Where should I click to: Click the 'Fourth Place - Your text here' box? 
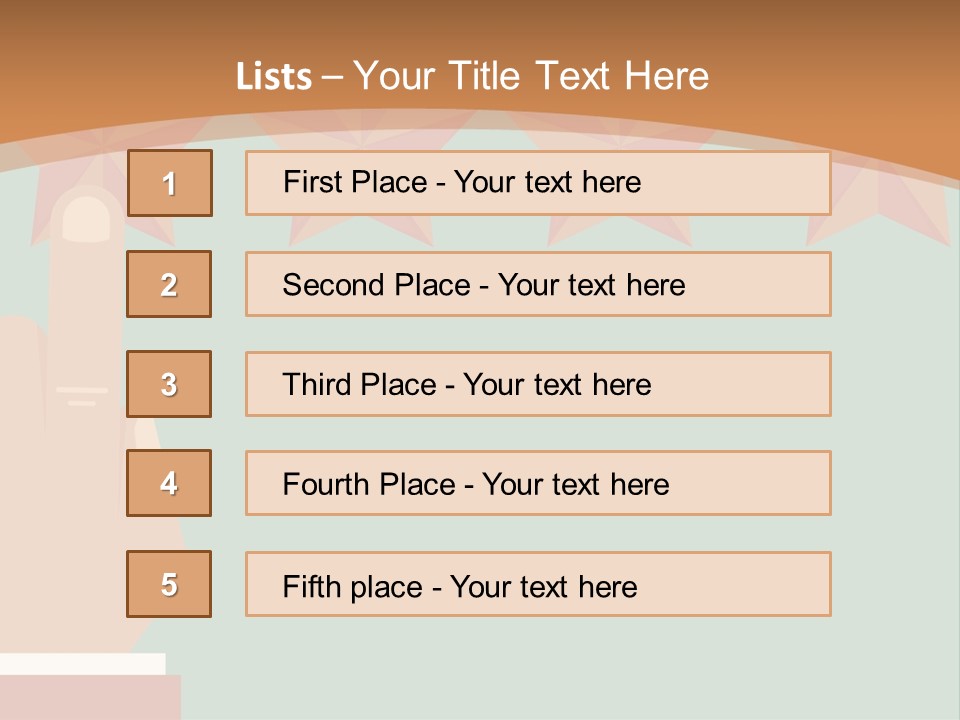pos(538,483)
